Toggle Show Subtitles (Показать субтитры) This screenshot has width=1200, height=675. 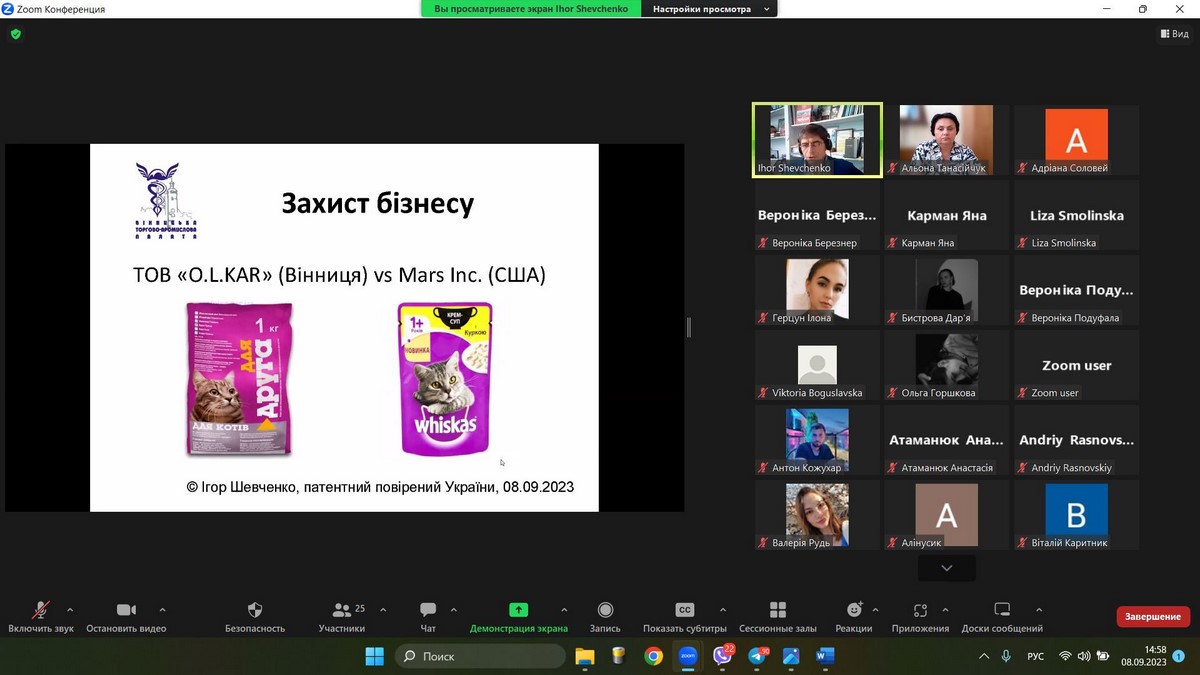click(684, 610)
